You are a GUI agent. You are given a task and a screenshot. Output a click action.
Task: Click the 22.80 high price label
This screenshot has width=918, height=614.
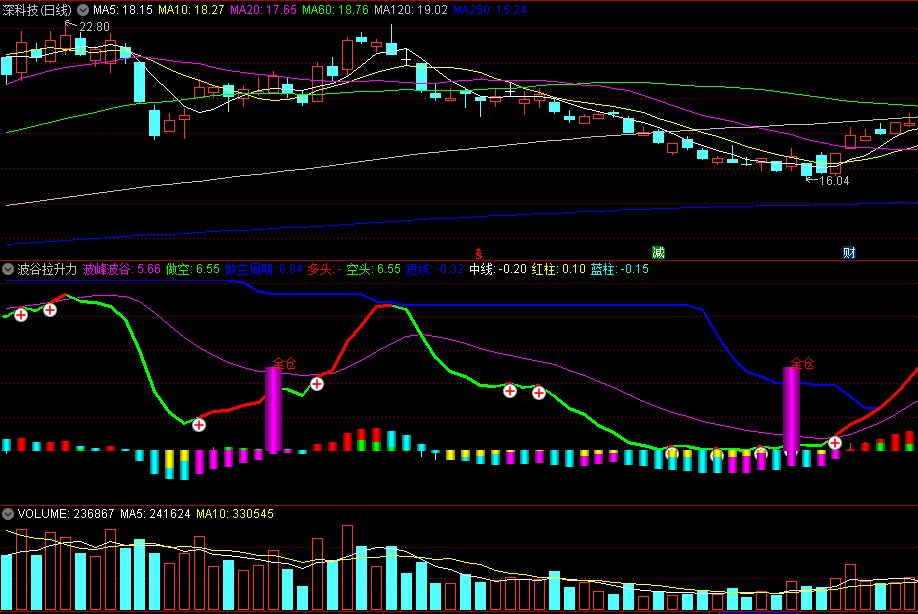[94, 27]
